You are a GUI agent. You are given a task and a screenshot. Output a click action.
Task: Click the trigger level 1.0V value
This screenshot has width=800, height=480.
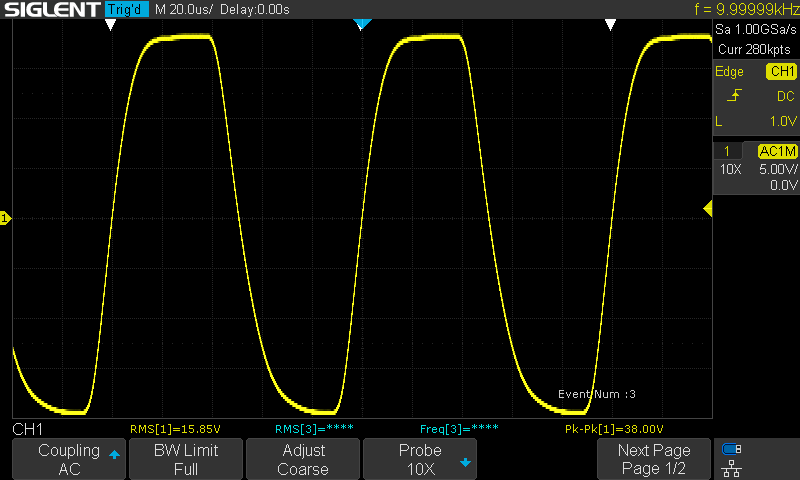tap(783, 121)
